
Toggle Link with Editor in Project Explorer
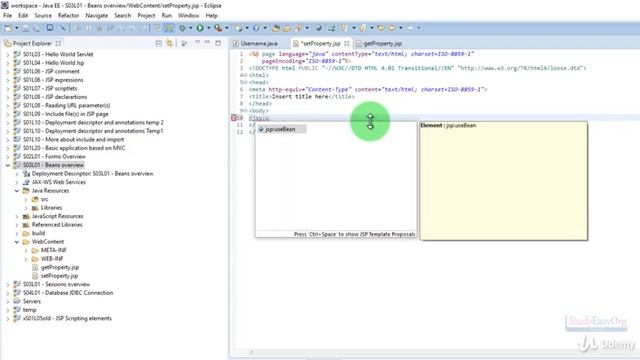point(169,43)
